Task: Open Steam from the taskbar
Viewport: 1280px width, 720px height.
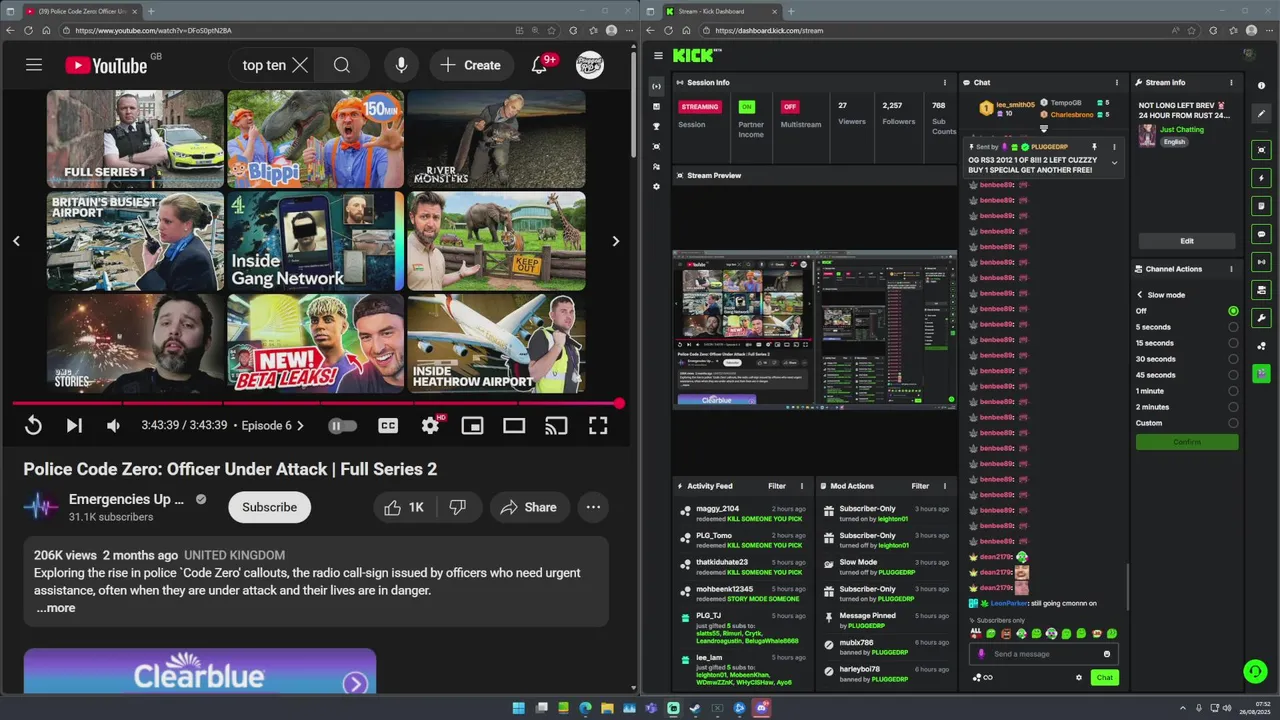Action: click(695, 708)
